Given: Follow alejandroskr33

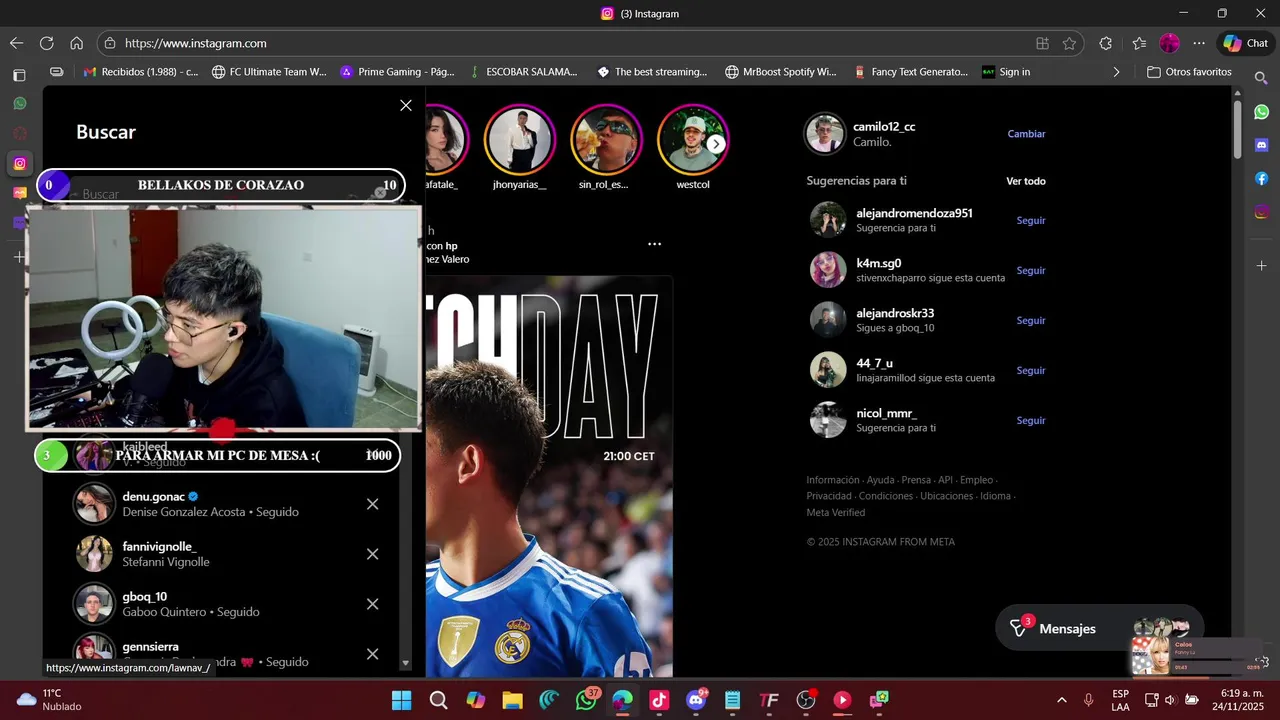Looking at the screenshot, I should 1031,320.
